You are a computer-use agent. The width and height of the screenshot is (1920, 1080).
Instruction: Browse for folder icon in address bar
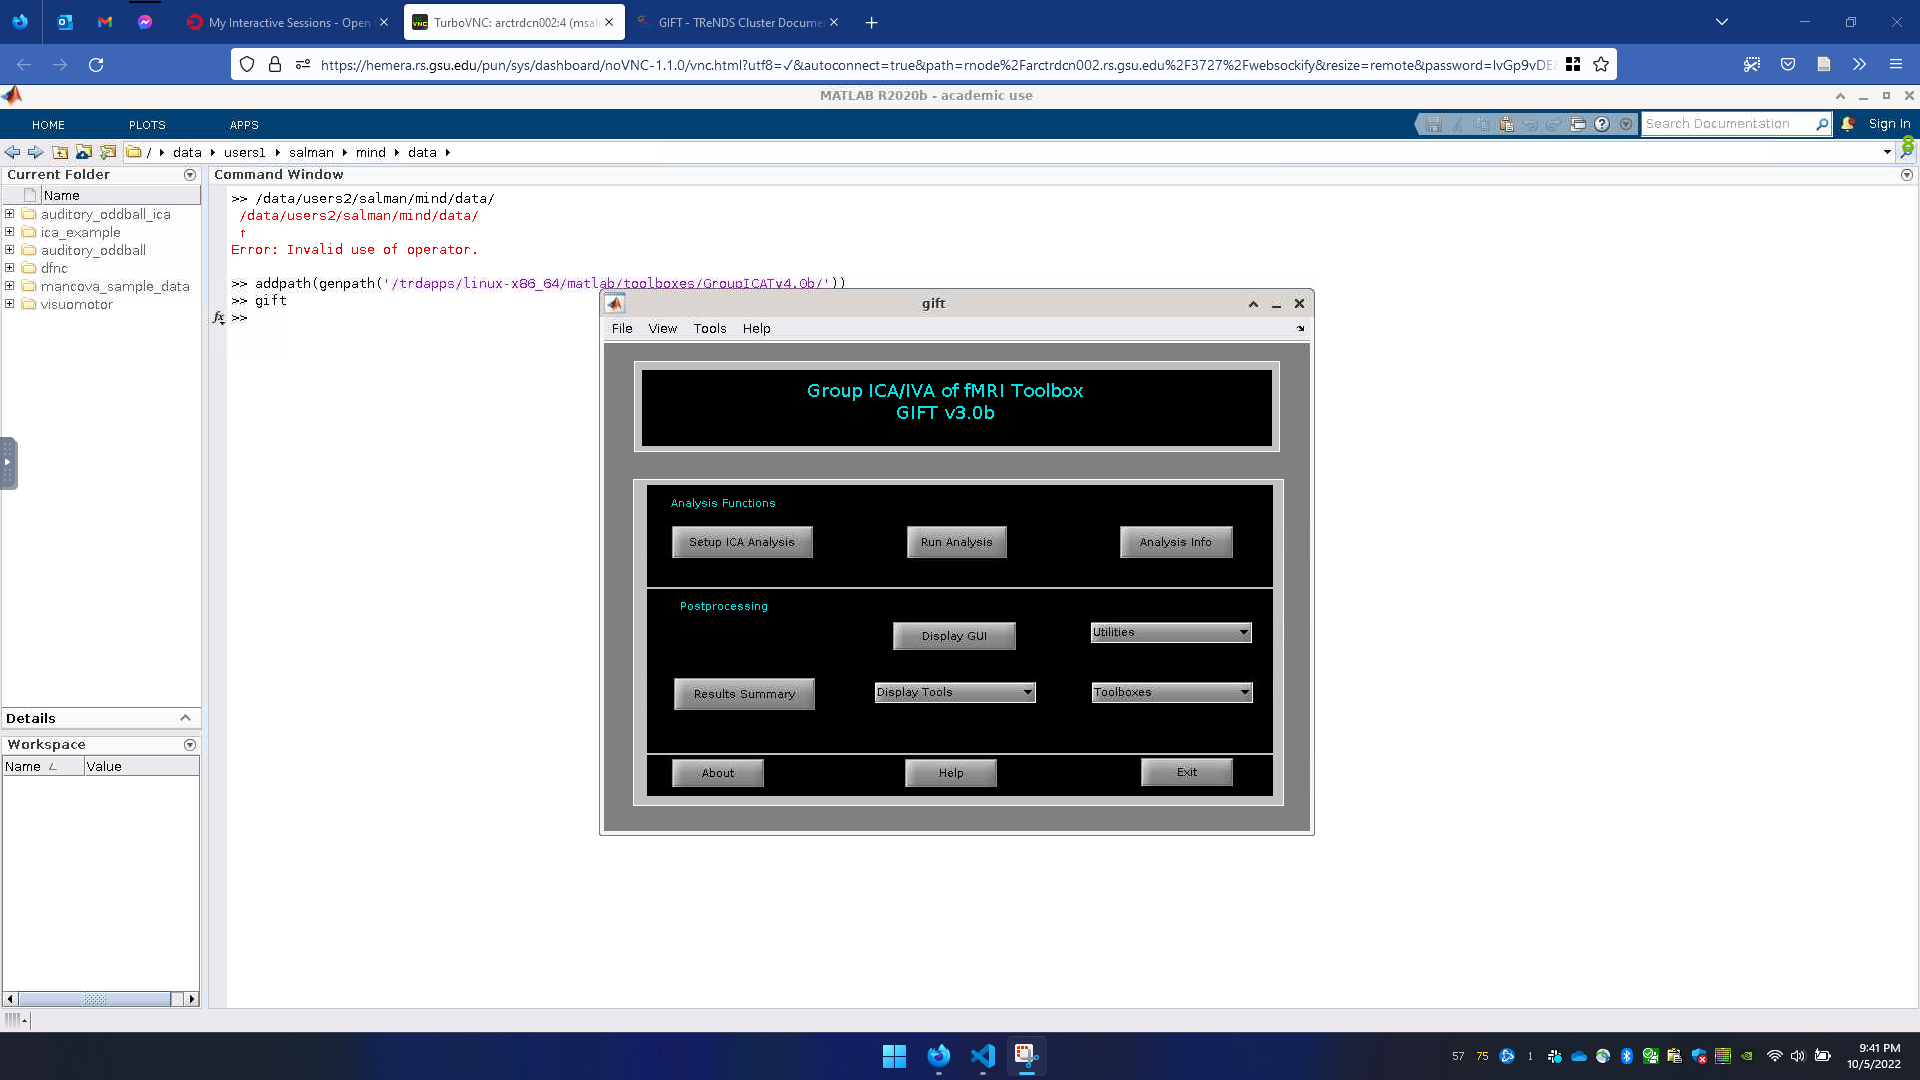pyautogui.click(x=108, y=152)
